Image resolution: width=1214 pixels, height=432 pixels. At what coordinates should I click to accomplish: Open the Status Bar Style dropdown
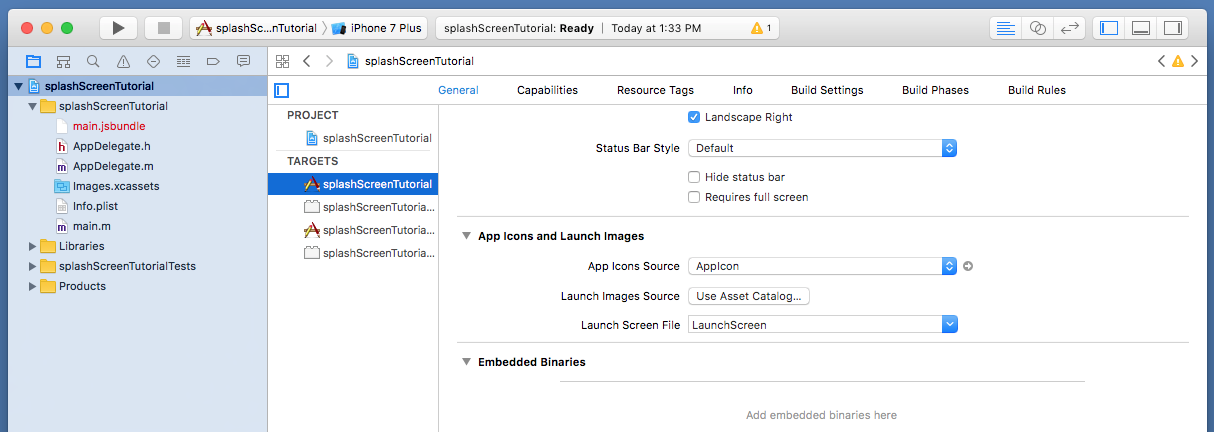point(822,148)
